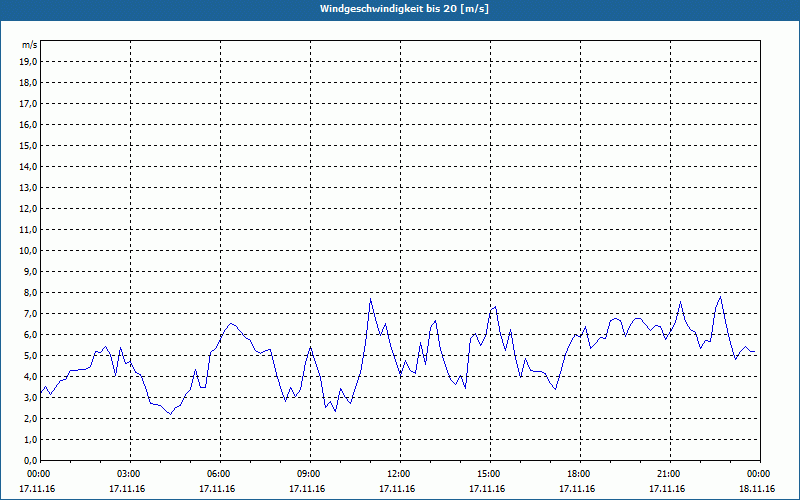Click the 14,0 y-axis label
The image size is (800, 500).
coord(28,166)
